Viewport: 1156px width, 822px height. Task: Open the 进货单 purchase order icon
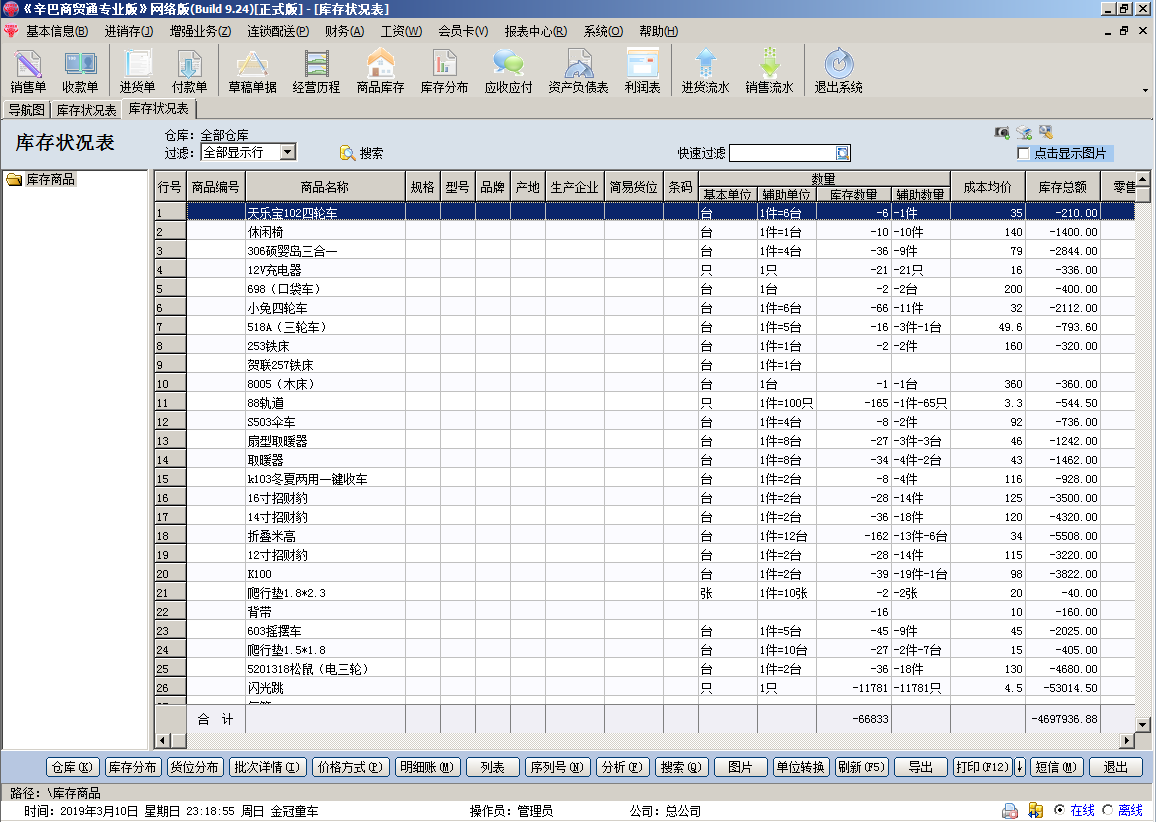pos(137,71)
